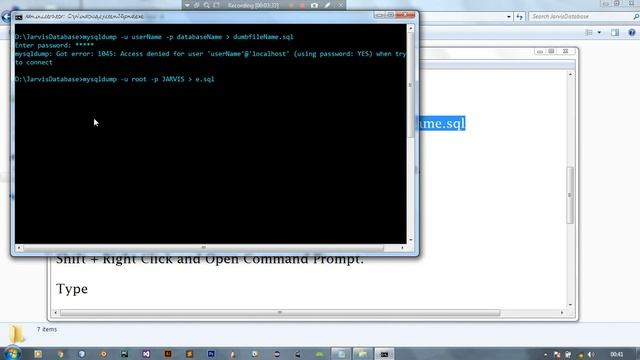This screenshot has height=360, width=640.
Task: Switch to Windows Explorer folder taskbar button
Action: coord(362,354)
